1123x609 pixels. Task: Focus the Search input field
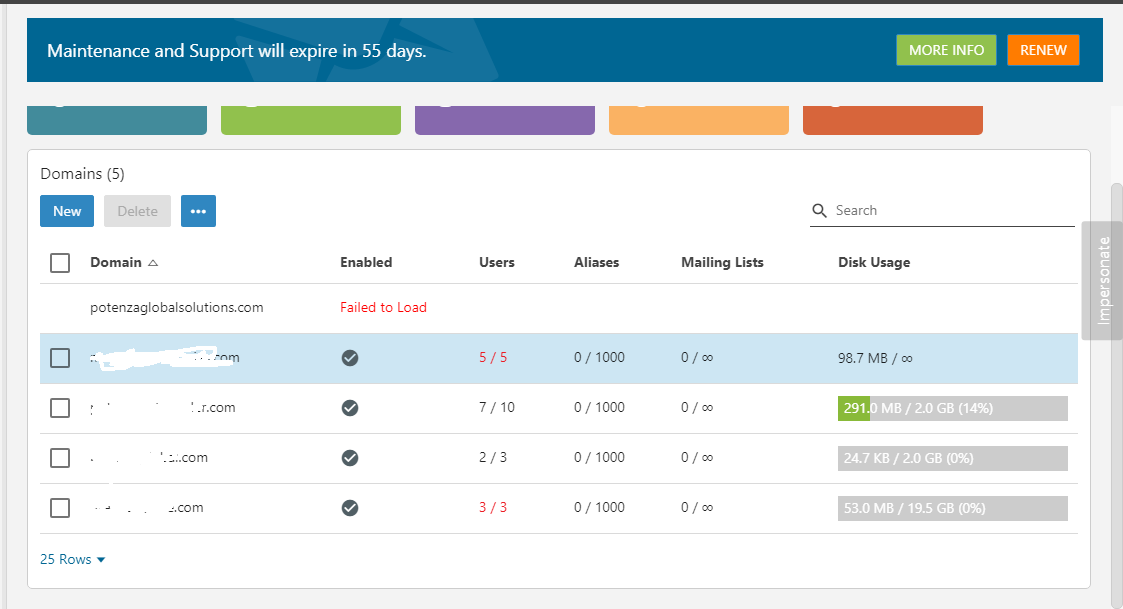[950, 211]
